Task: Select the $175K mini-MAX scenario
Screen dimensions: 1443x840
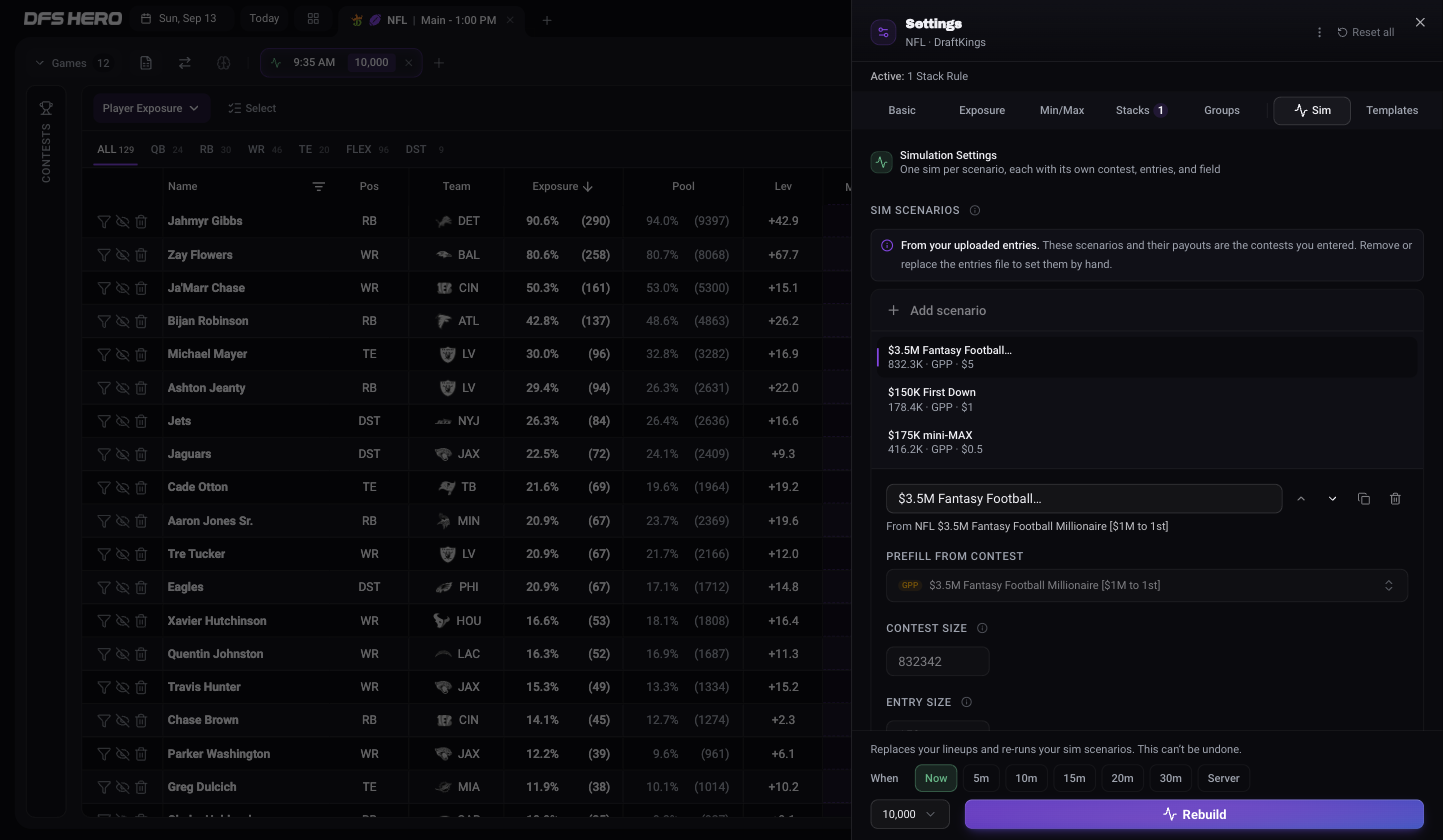Action: (1146, 442)
